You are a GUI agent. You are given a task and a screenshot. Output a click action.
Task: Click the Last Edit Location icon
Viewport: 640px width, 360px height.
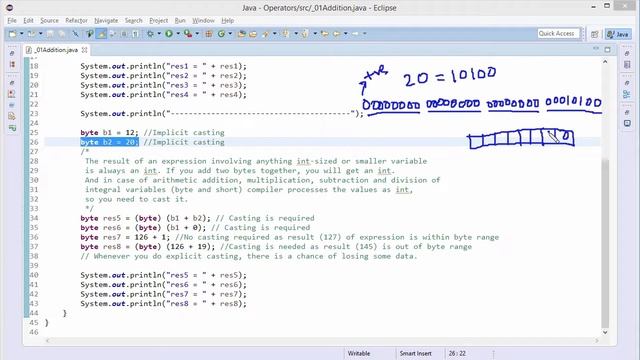pos(324,34)
